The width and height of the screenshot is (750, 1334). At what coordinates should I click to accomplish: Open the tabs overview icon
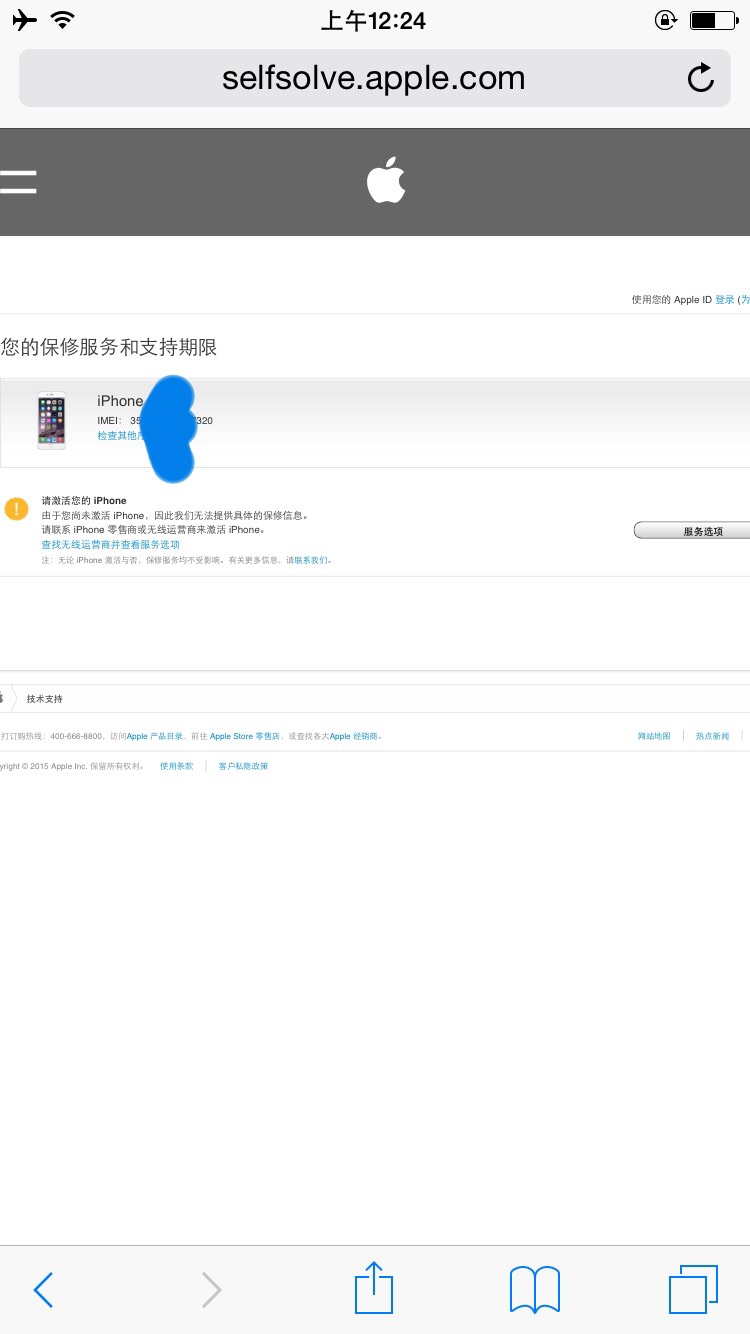point(693,1289)
